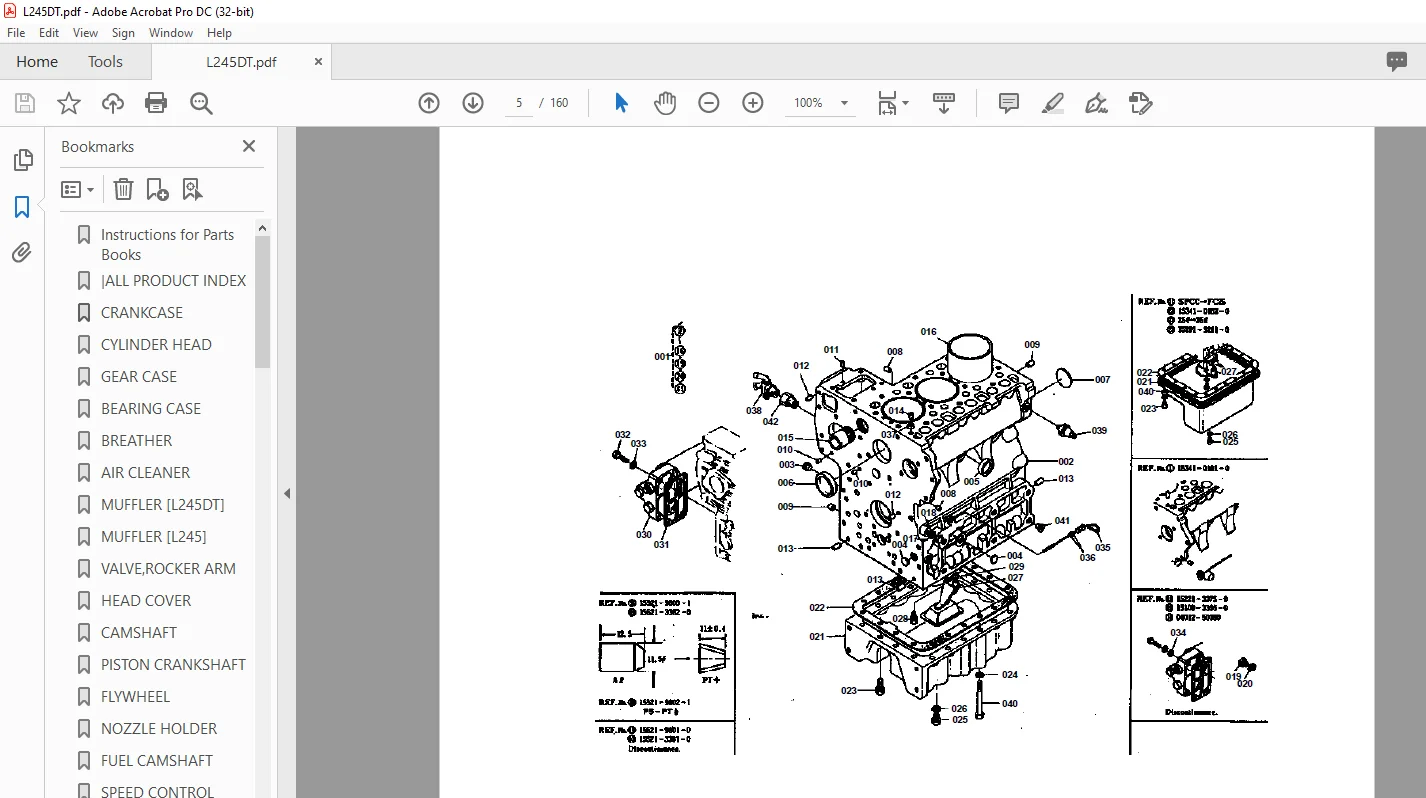Find the current bookmark icon

click(x=192, y=189)
